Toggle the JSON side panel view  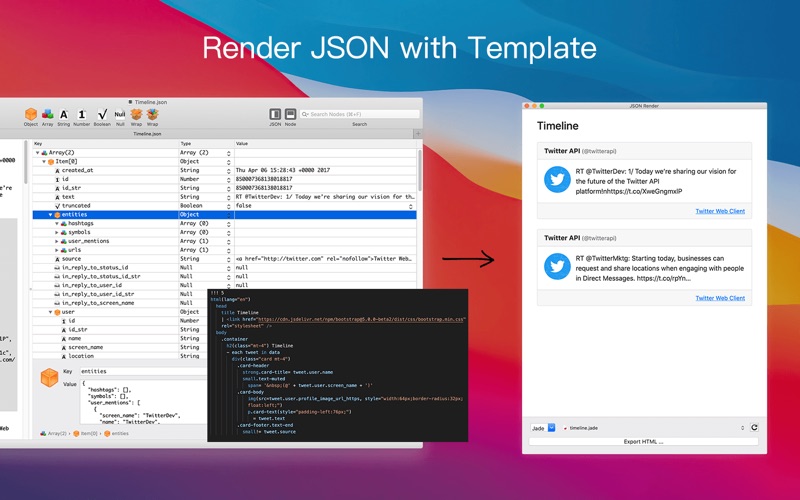[x=275, y=114]
